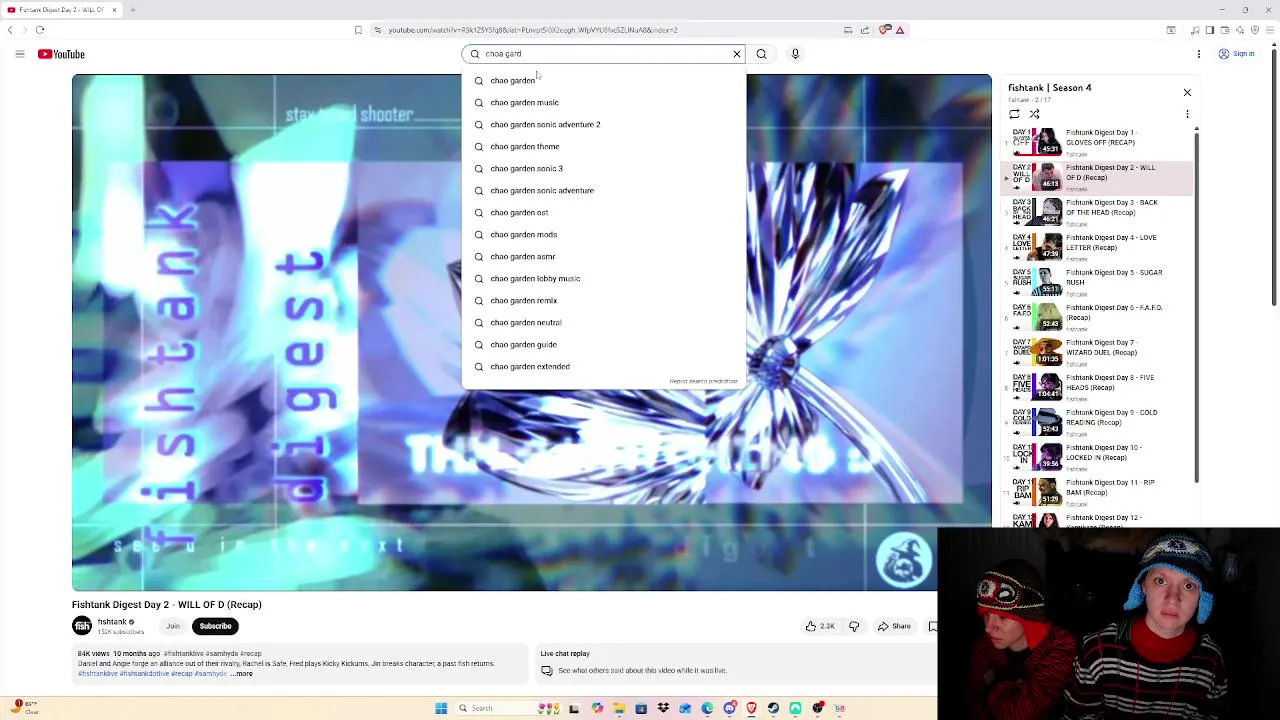1280x720 pixels.
Task: Play Fishtank Digest Day 3 - BACK OF THE HEAD
Action: click(1098, 211)
